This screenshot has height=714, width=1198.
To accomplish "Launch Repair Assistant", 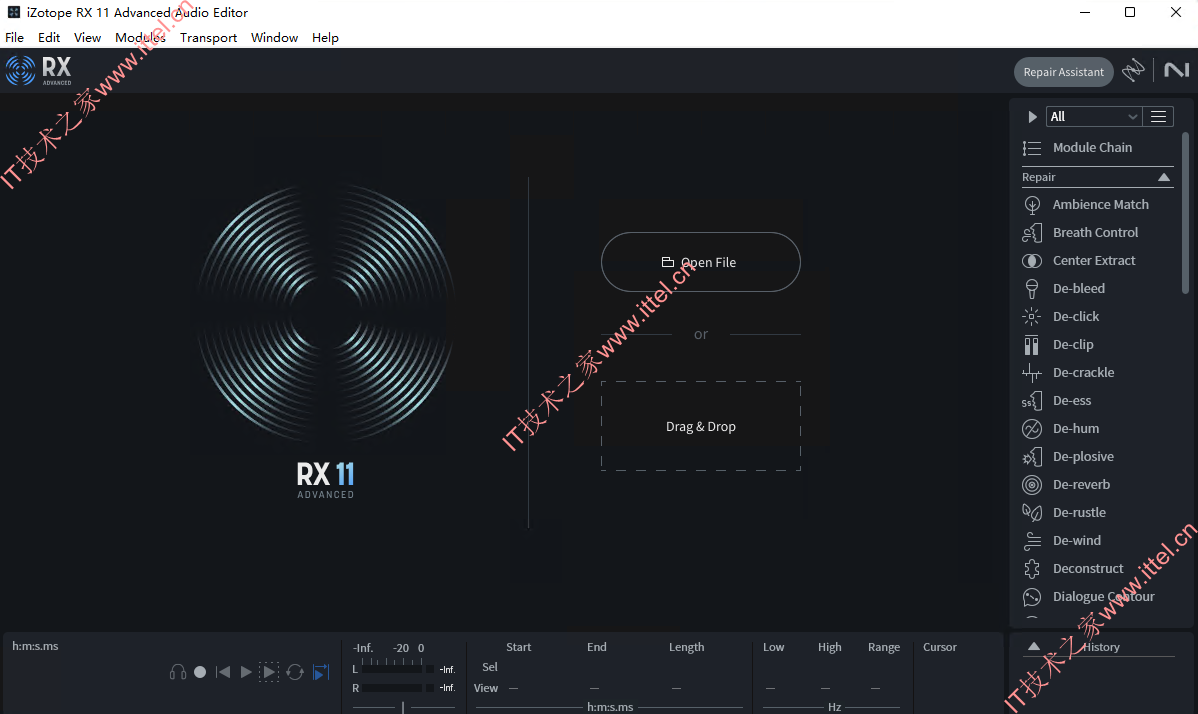I will coord(1064,72).
